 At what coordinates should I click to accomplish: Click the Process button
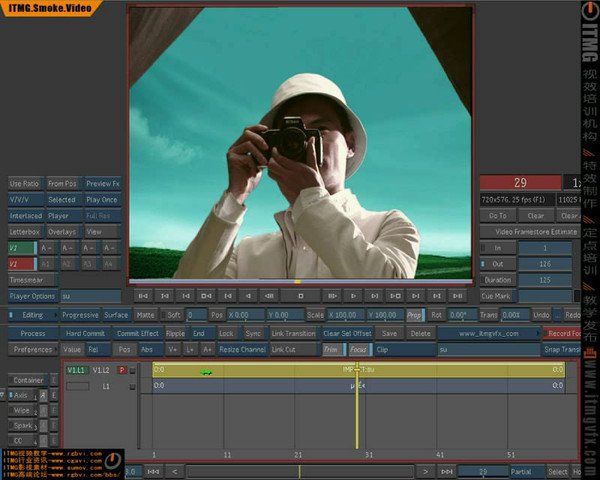pyautogui.click(x=33, y=333)
